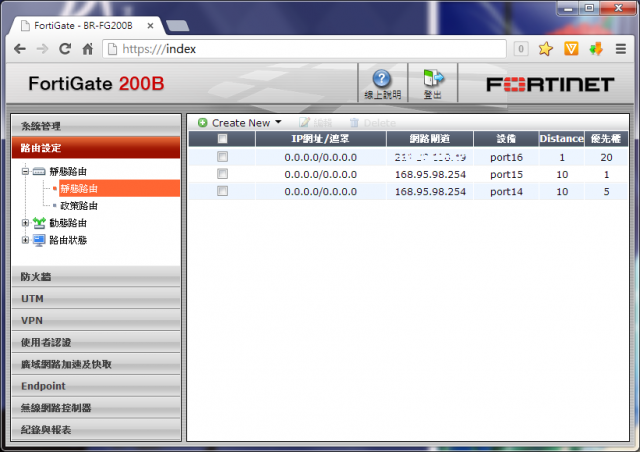Select the policy route tree item
This screenshot has height=452, width=640.
(x=79, y=206)
